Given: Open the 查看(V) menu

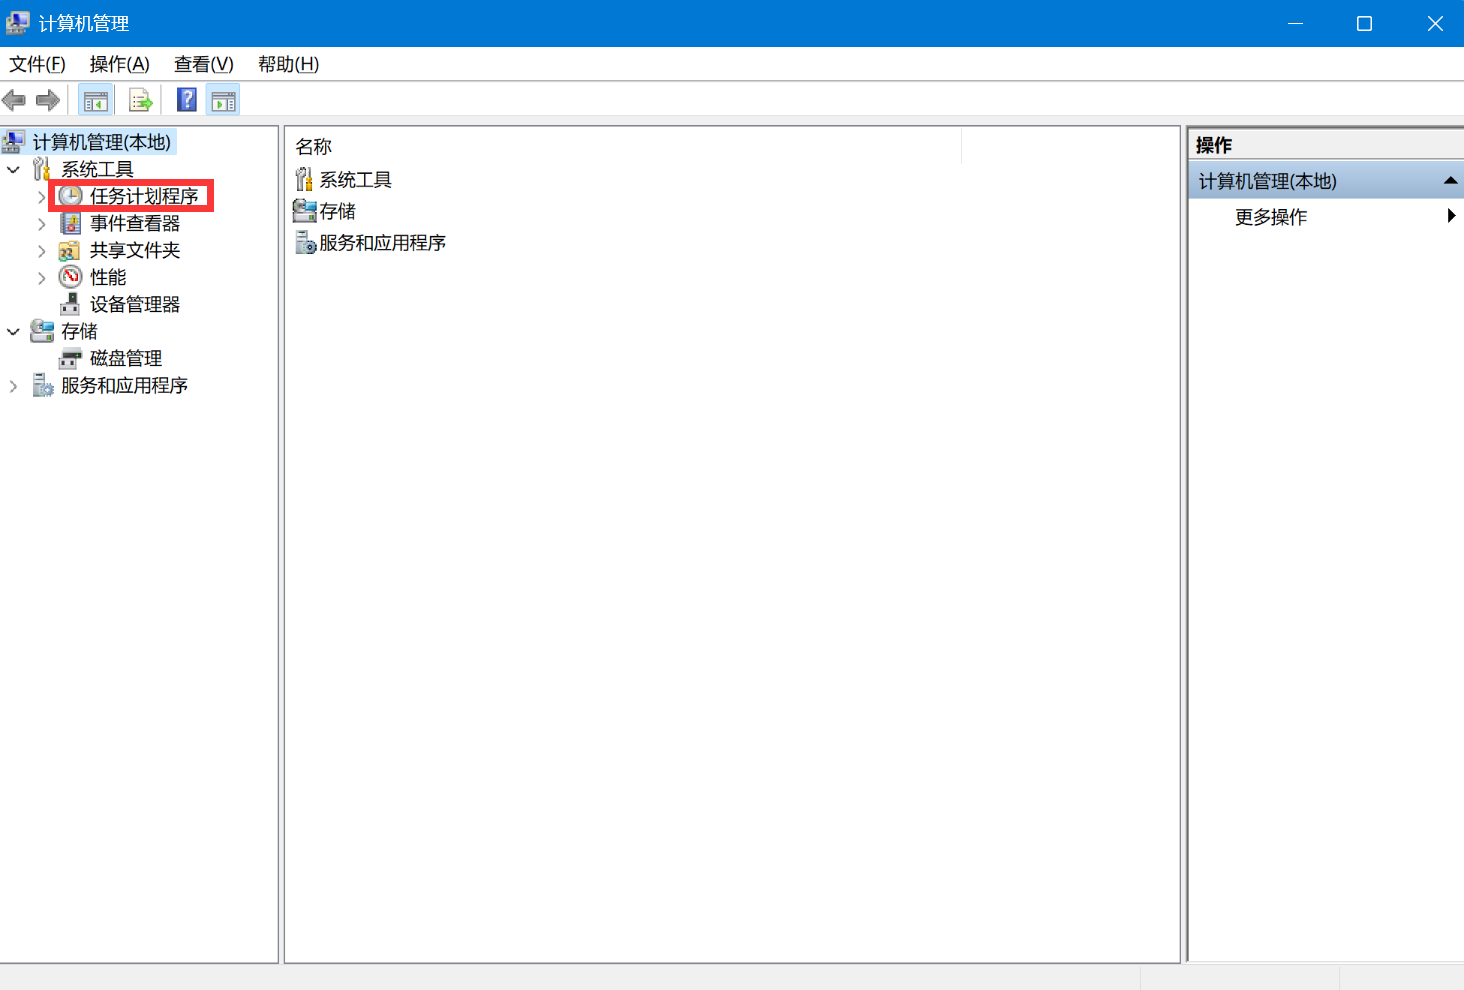Looking at the screenshot, I should click(203, 64).
